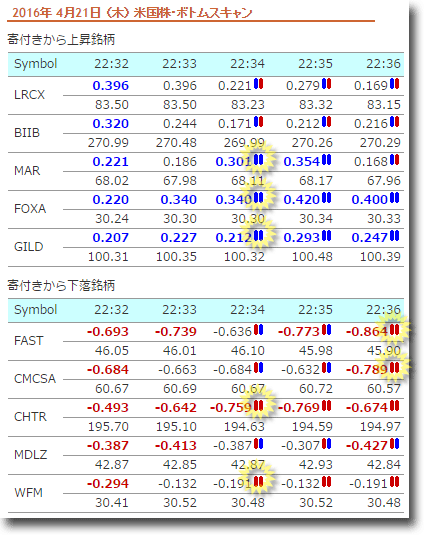
Task: Select CHTR price 195.70
Action: pyautogui.click(x=108, y=426)
